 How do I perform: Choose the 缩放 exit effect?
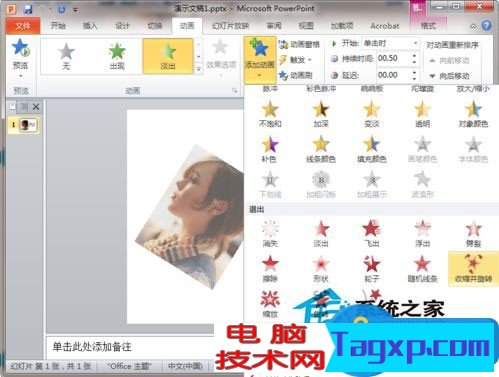270,303
